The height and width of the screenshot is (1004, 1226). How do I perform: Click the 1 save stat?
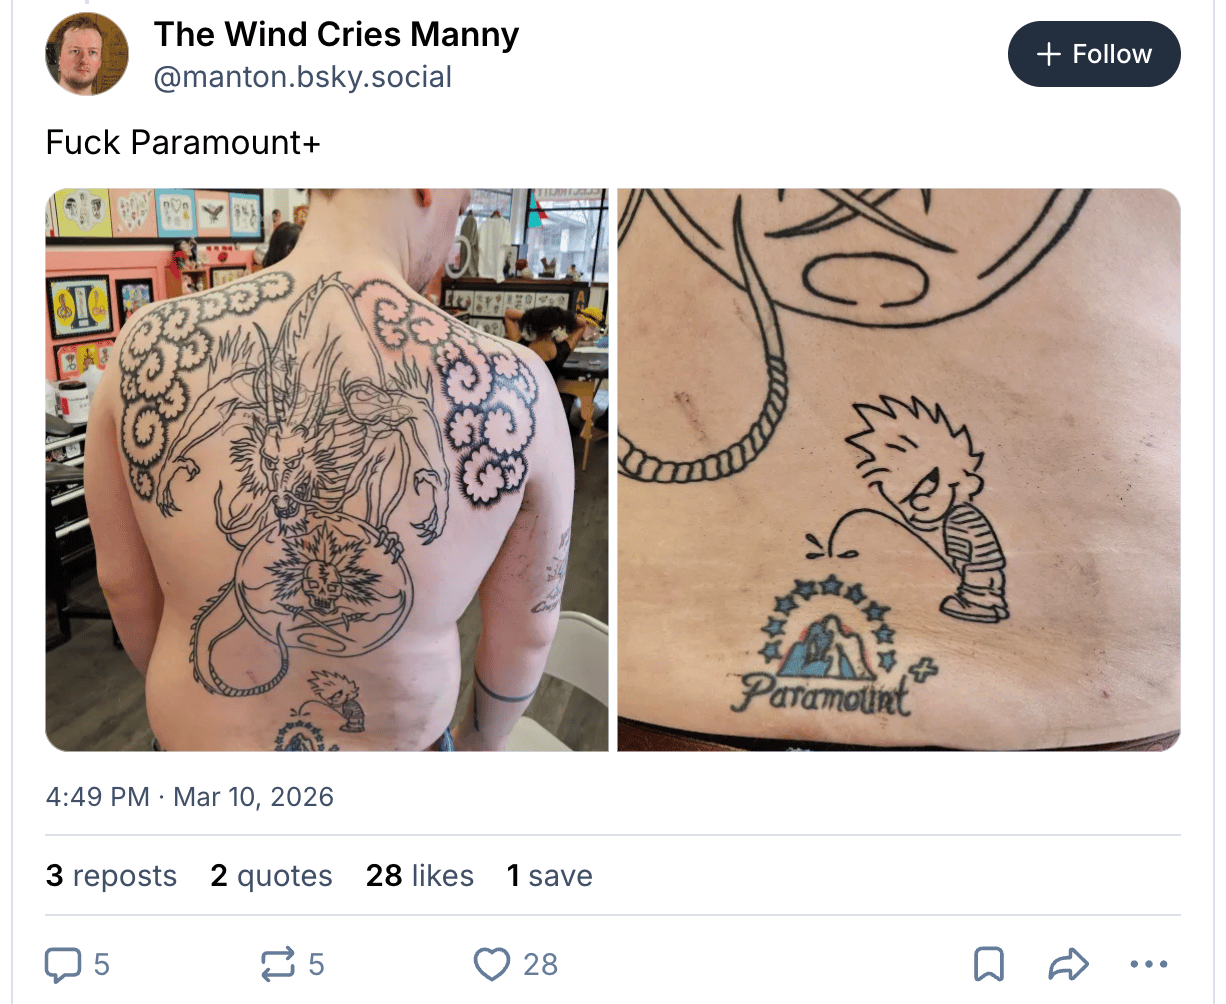549,876
